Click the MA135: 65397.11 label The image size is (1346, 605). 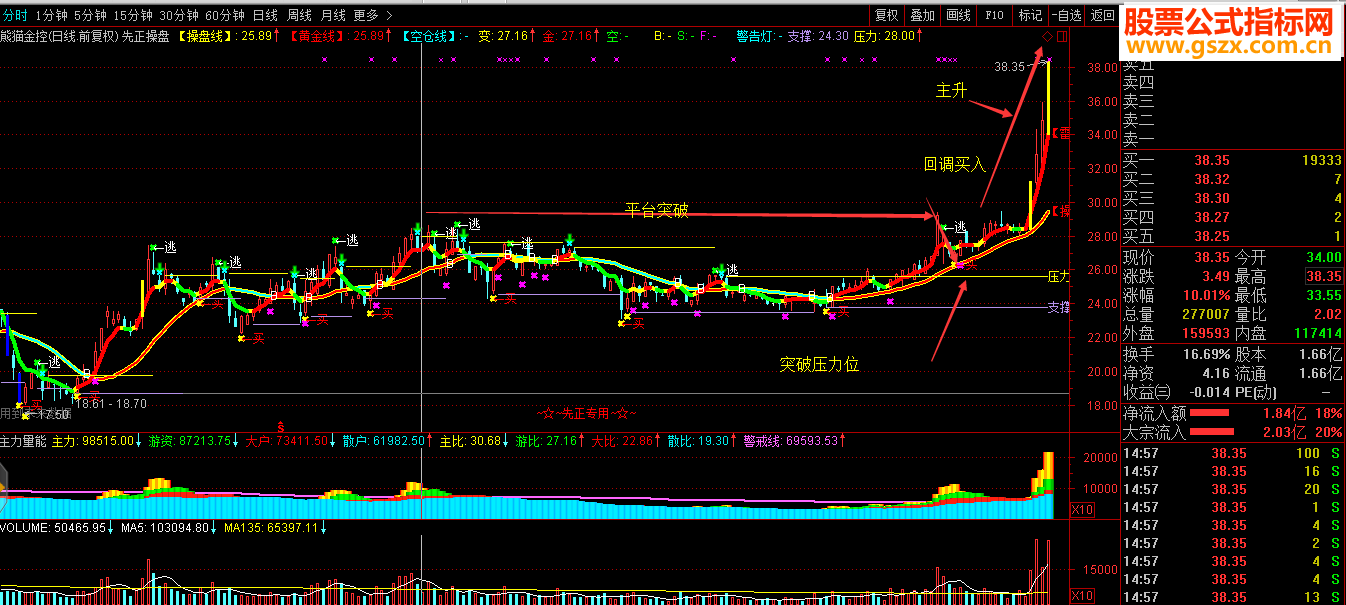[270, 527]
